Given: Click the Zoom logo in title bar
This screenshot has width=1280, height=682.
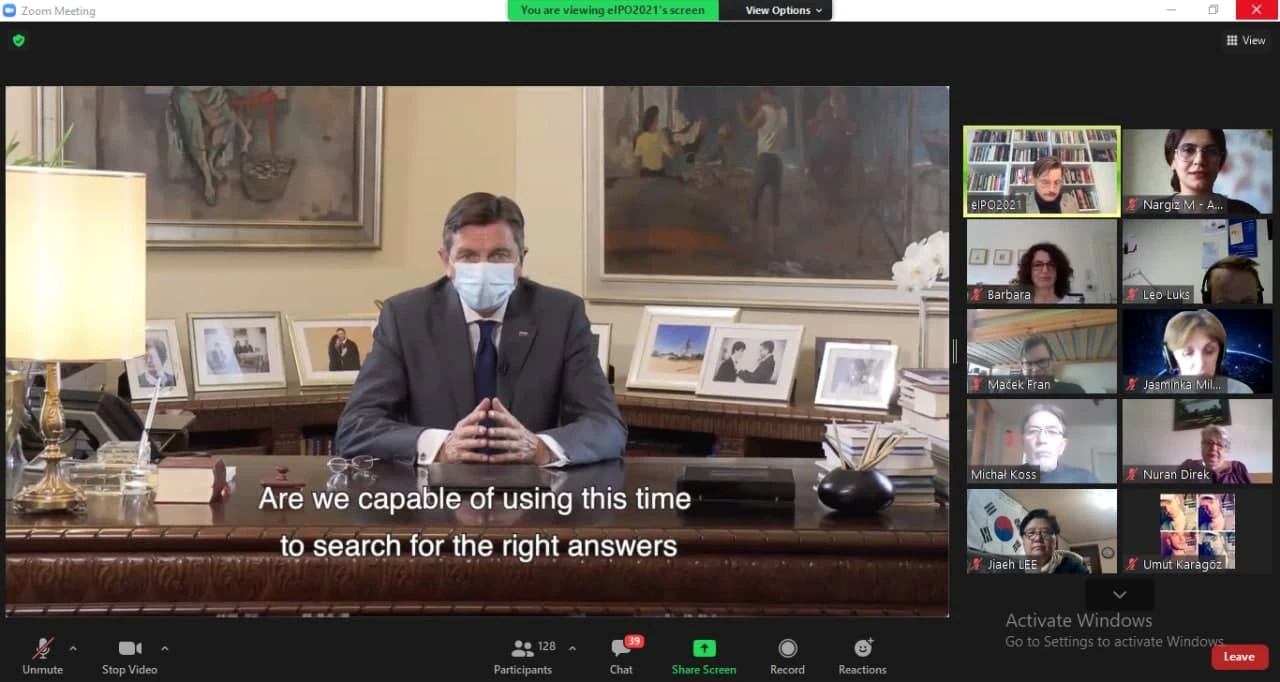Looking at the screenshot, I should 10,11.
